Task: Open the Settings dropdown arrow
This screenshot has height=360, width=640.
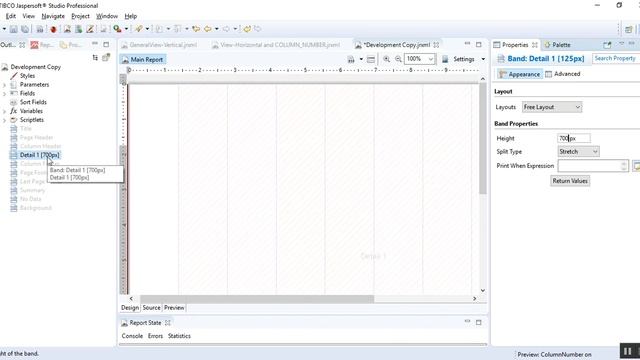Action: click(483, 59)
